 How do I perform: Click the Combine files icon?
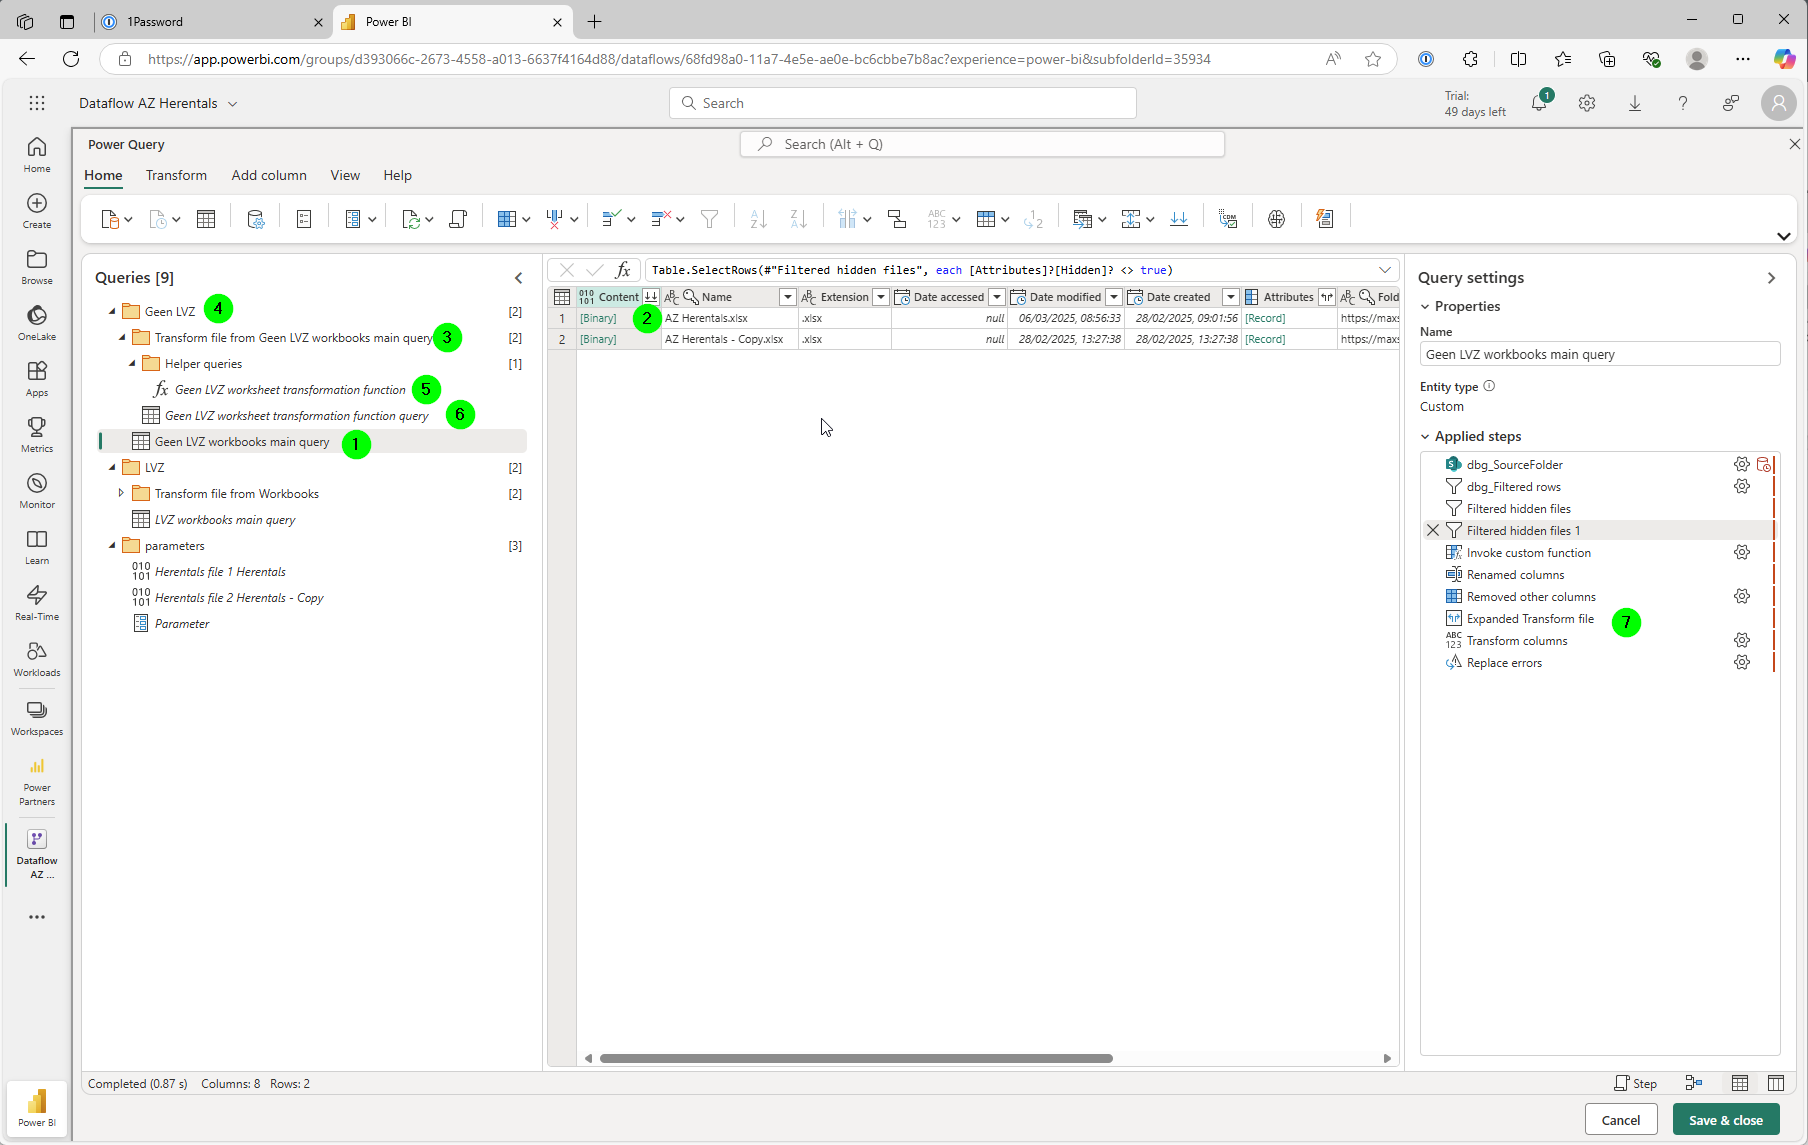pyautogui.click(x=1179, y=219)
